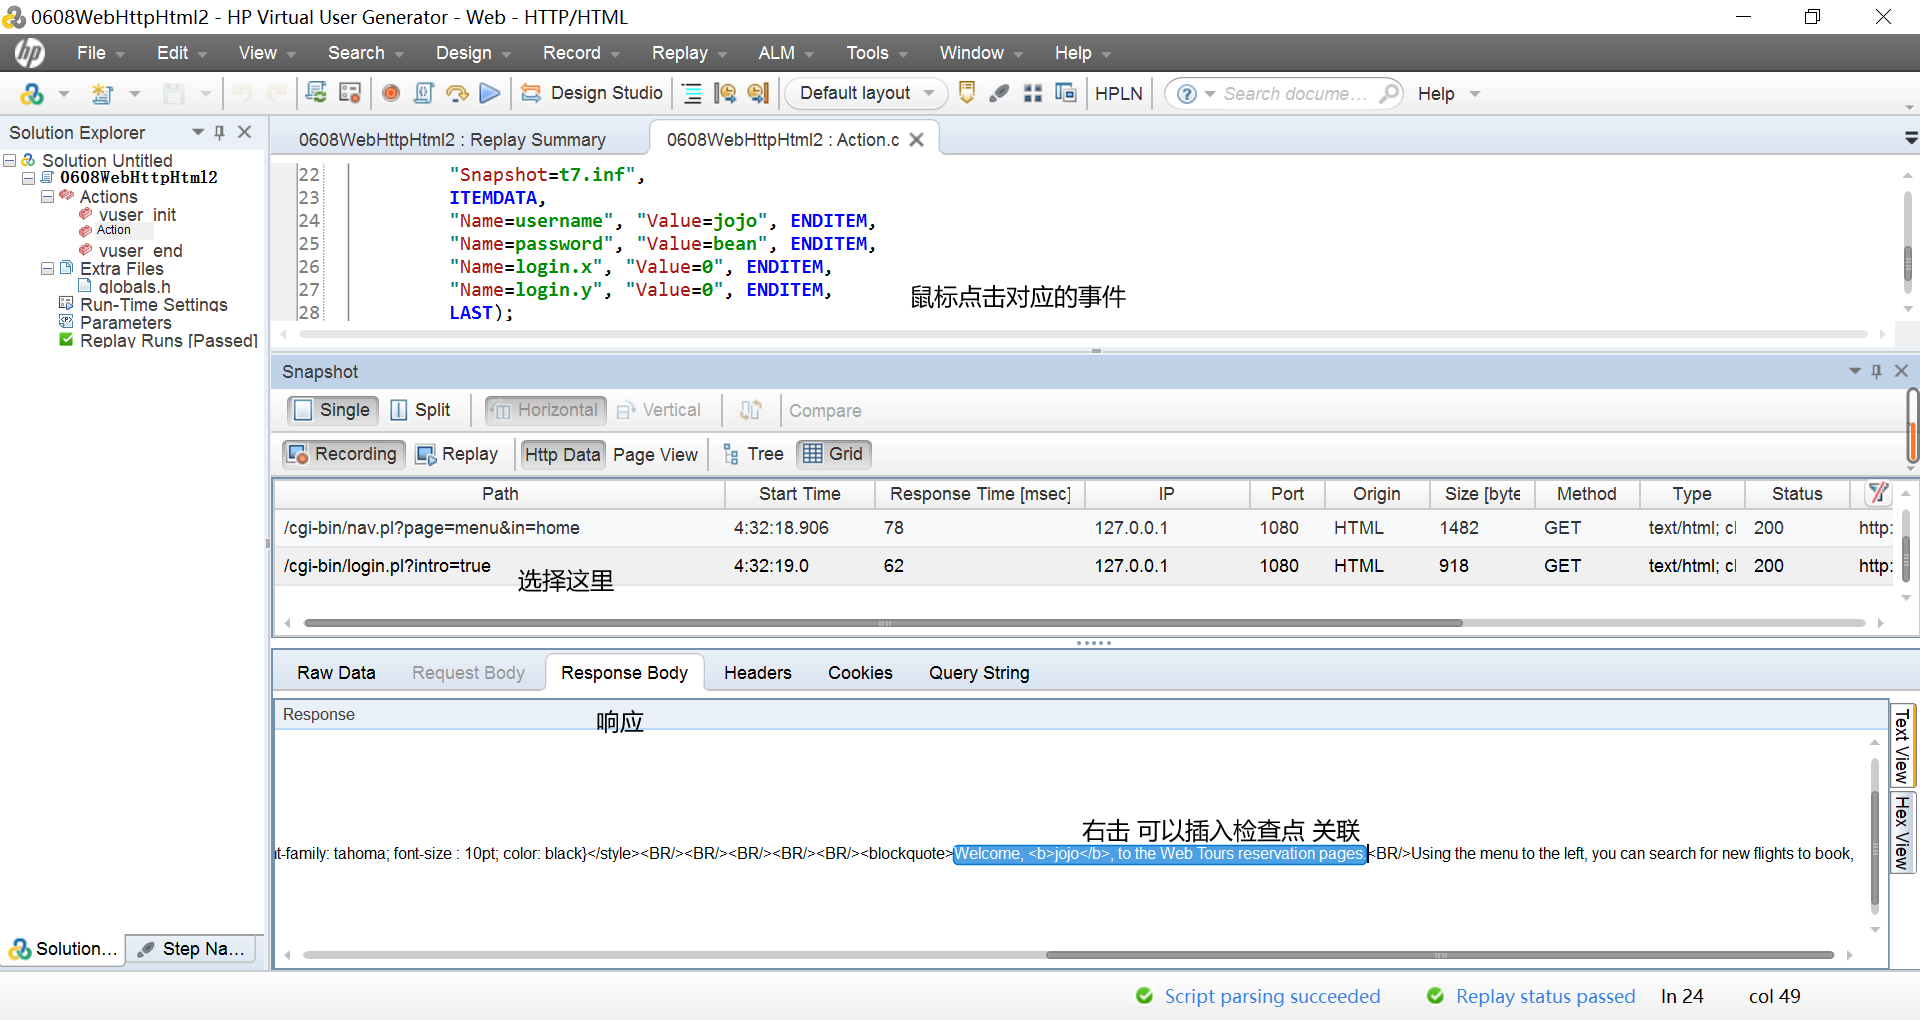The width and height of the screenshot is (1920, 1020).
Task: Open the Design menu
Action: click(473, 53)
